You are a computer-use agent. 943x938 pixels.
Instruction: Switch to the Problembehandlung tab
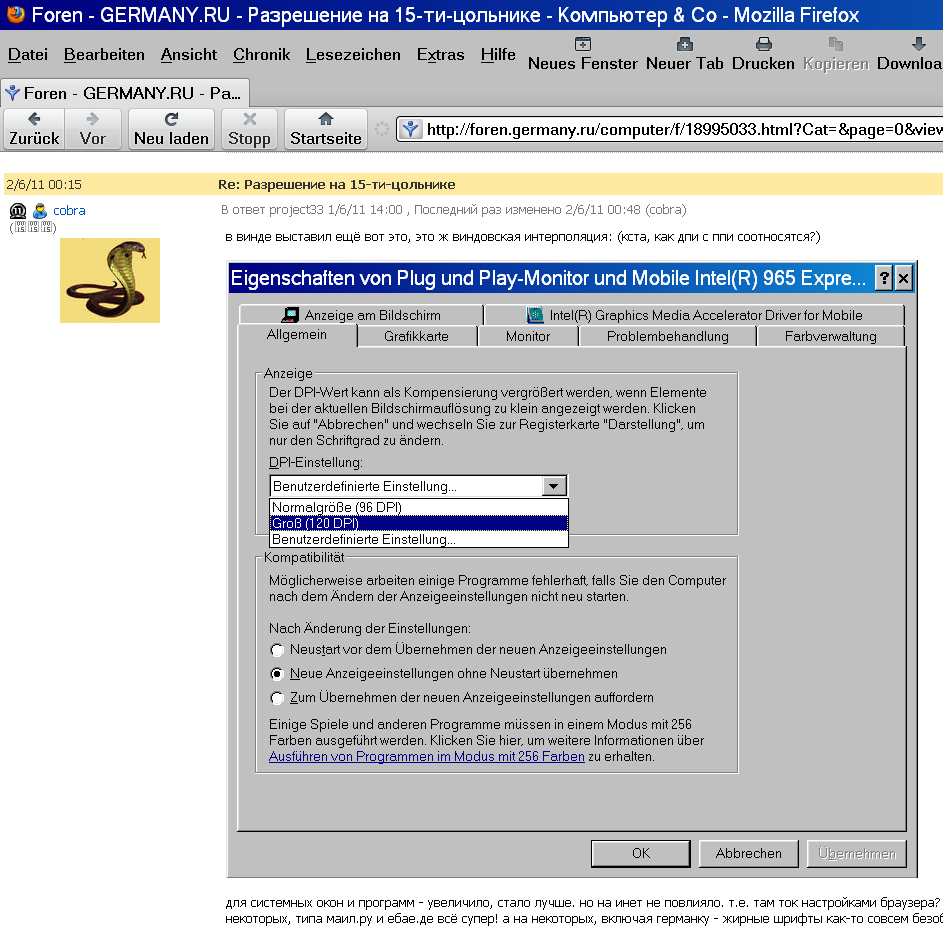pos(668,336)
